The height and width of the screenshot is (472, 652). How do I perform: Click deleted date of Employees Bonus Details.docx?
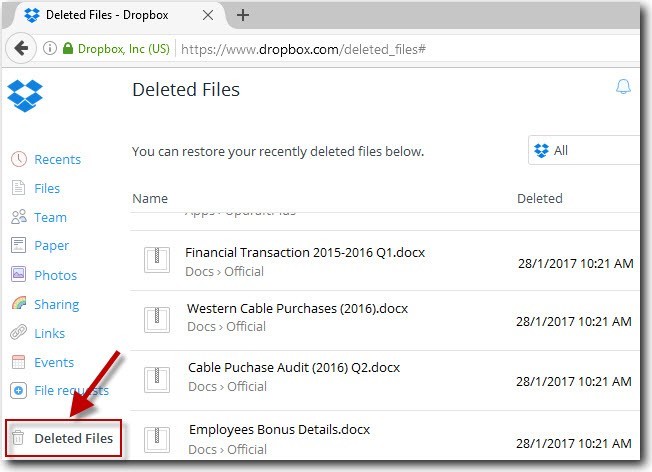tap(574, 444)
